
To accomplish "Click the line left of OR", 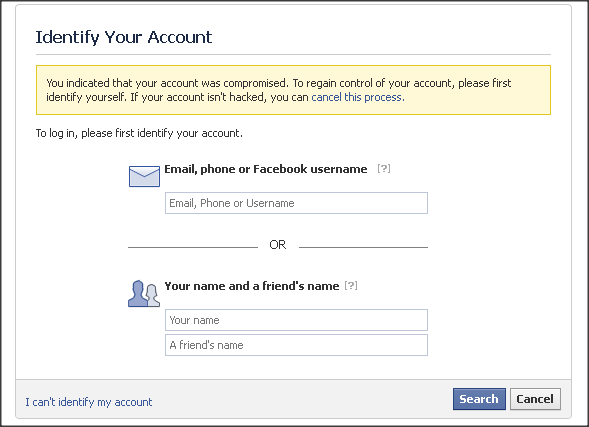I will tap(193, 247).
